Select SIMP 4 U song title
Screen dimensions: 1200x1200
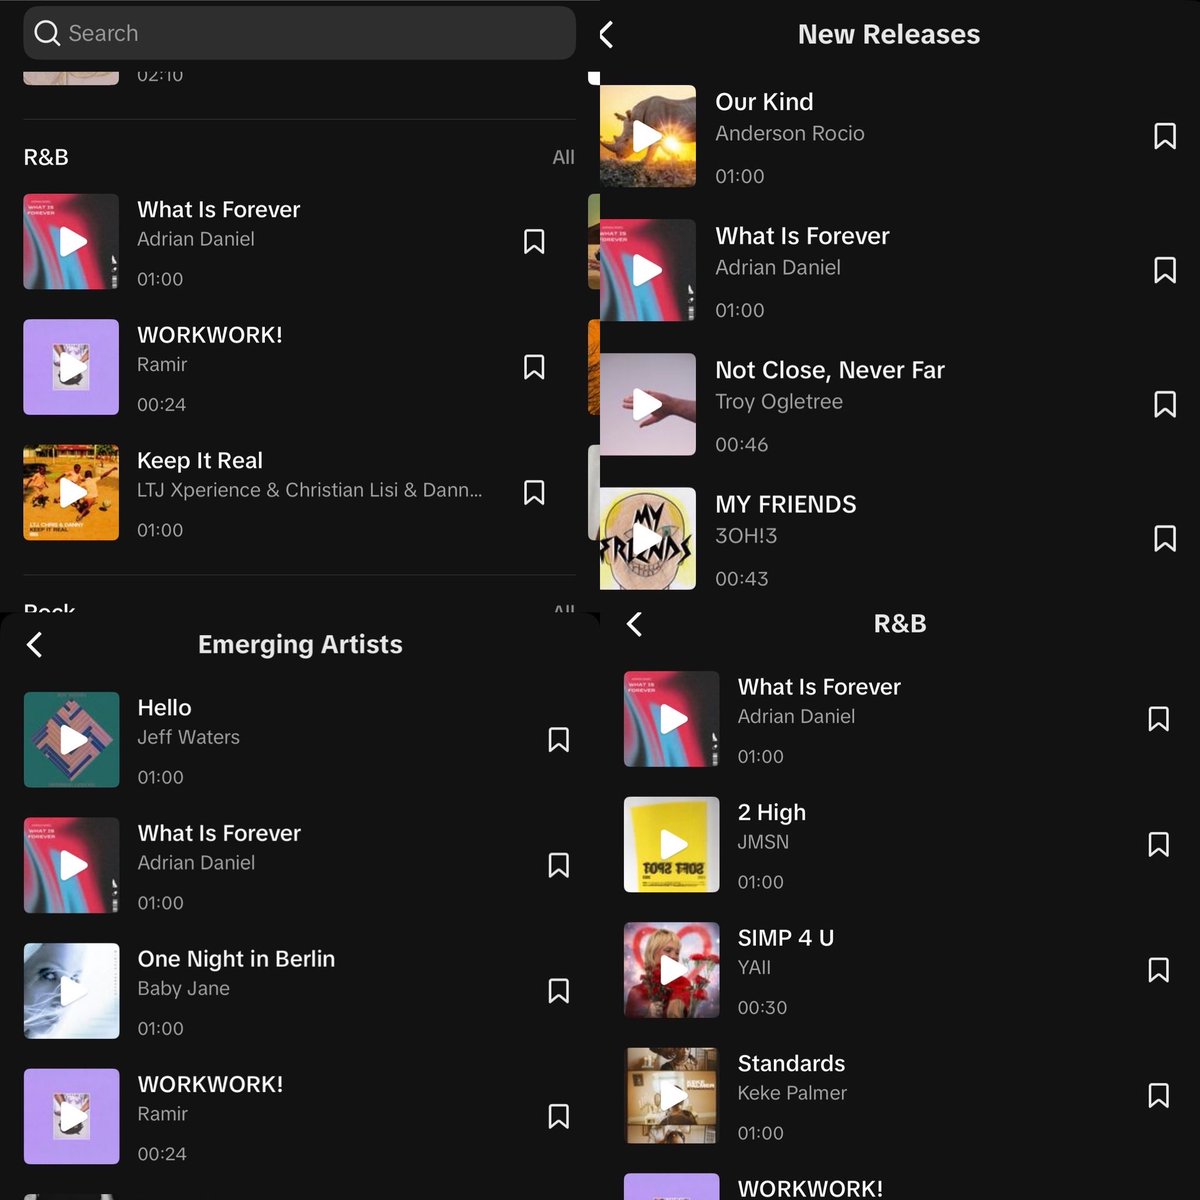(785, 938)
